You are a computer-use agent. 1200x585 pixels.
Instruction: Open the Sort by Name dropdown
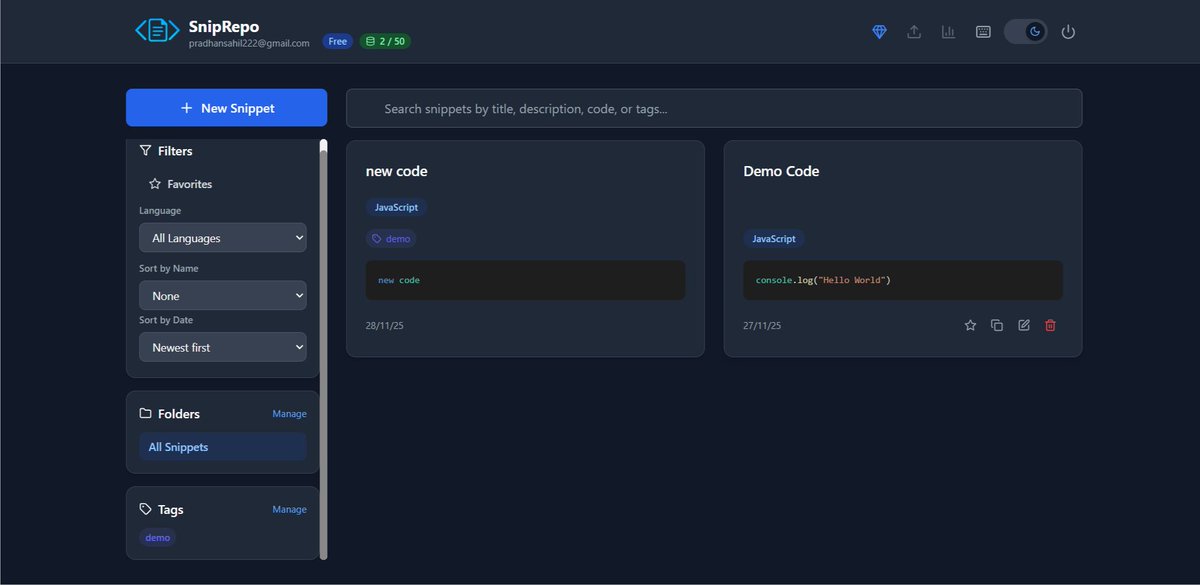223,296
